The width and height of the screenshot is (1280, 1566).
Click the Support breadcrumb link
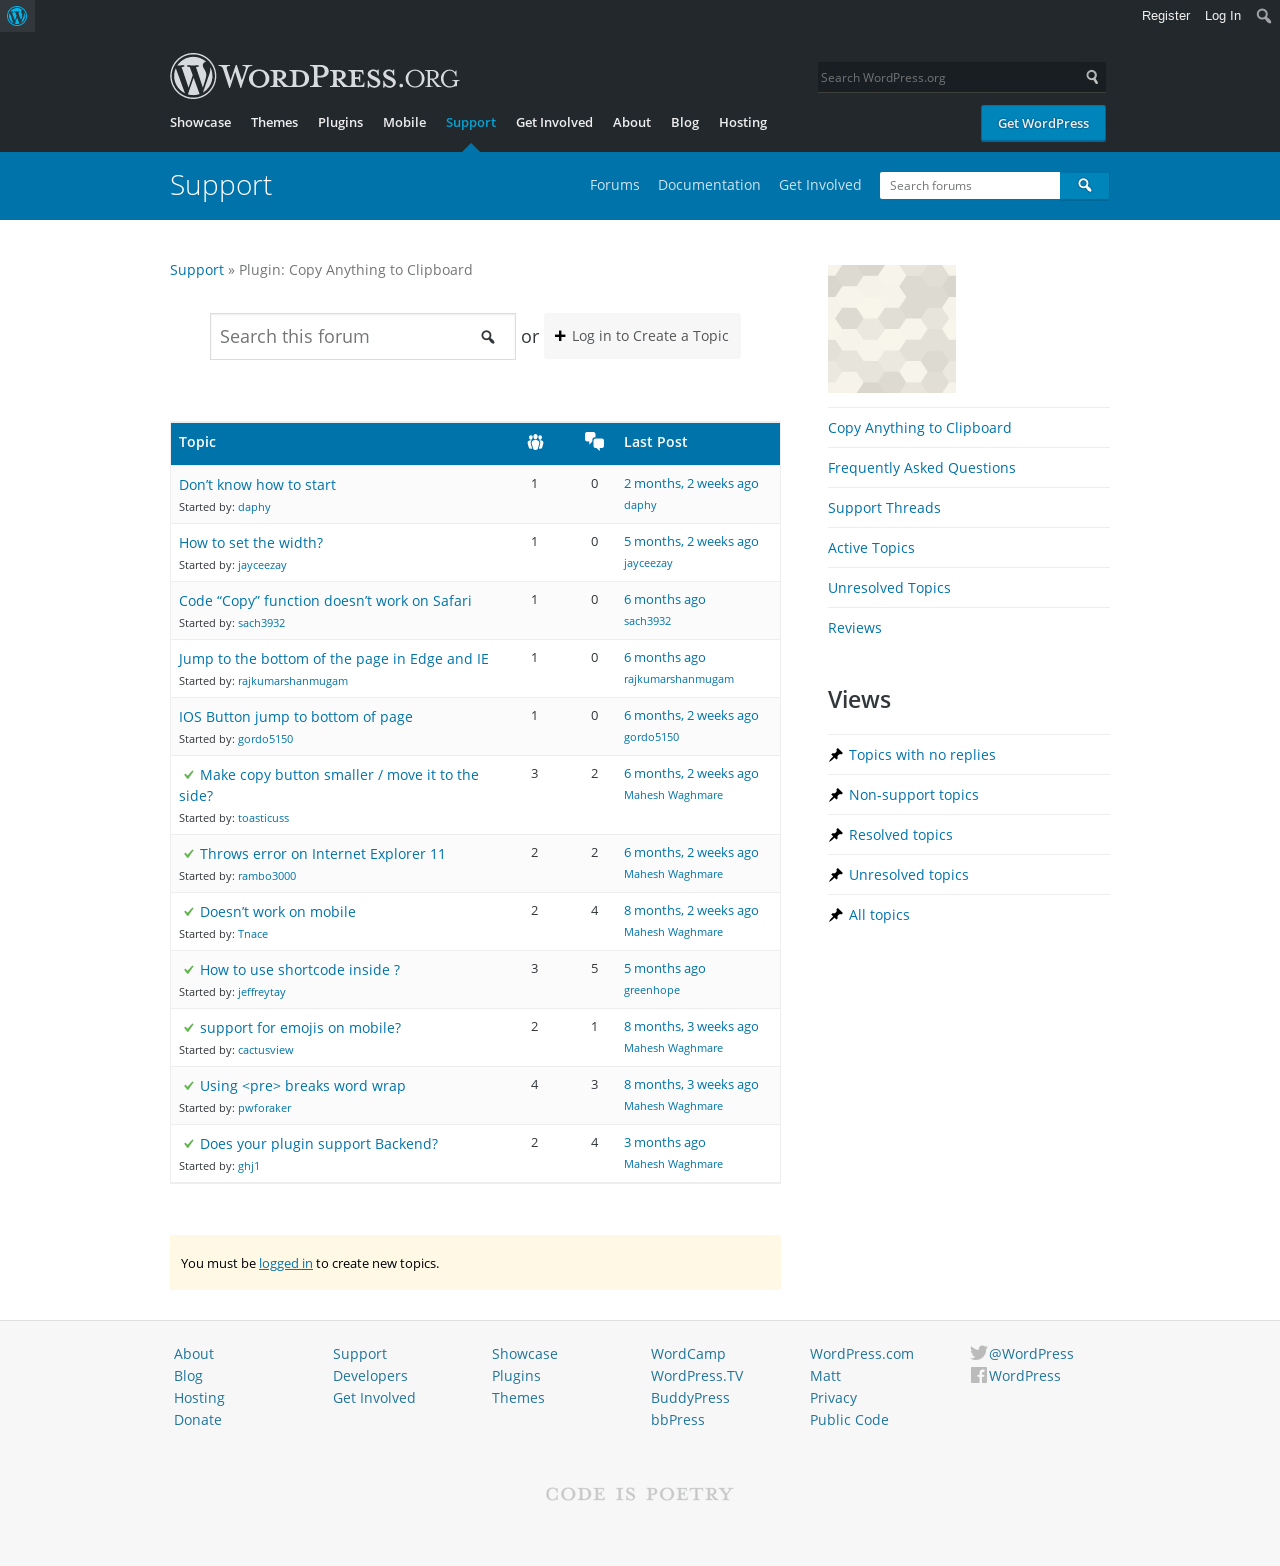point(197,270)
